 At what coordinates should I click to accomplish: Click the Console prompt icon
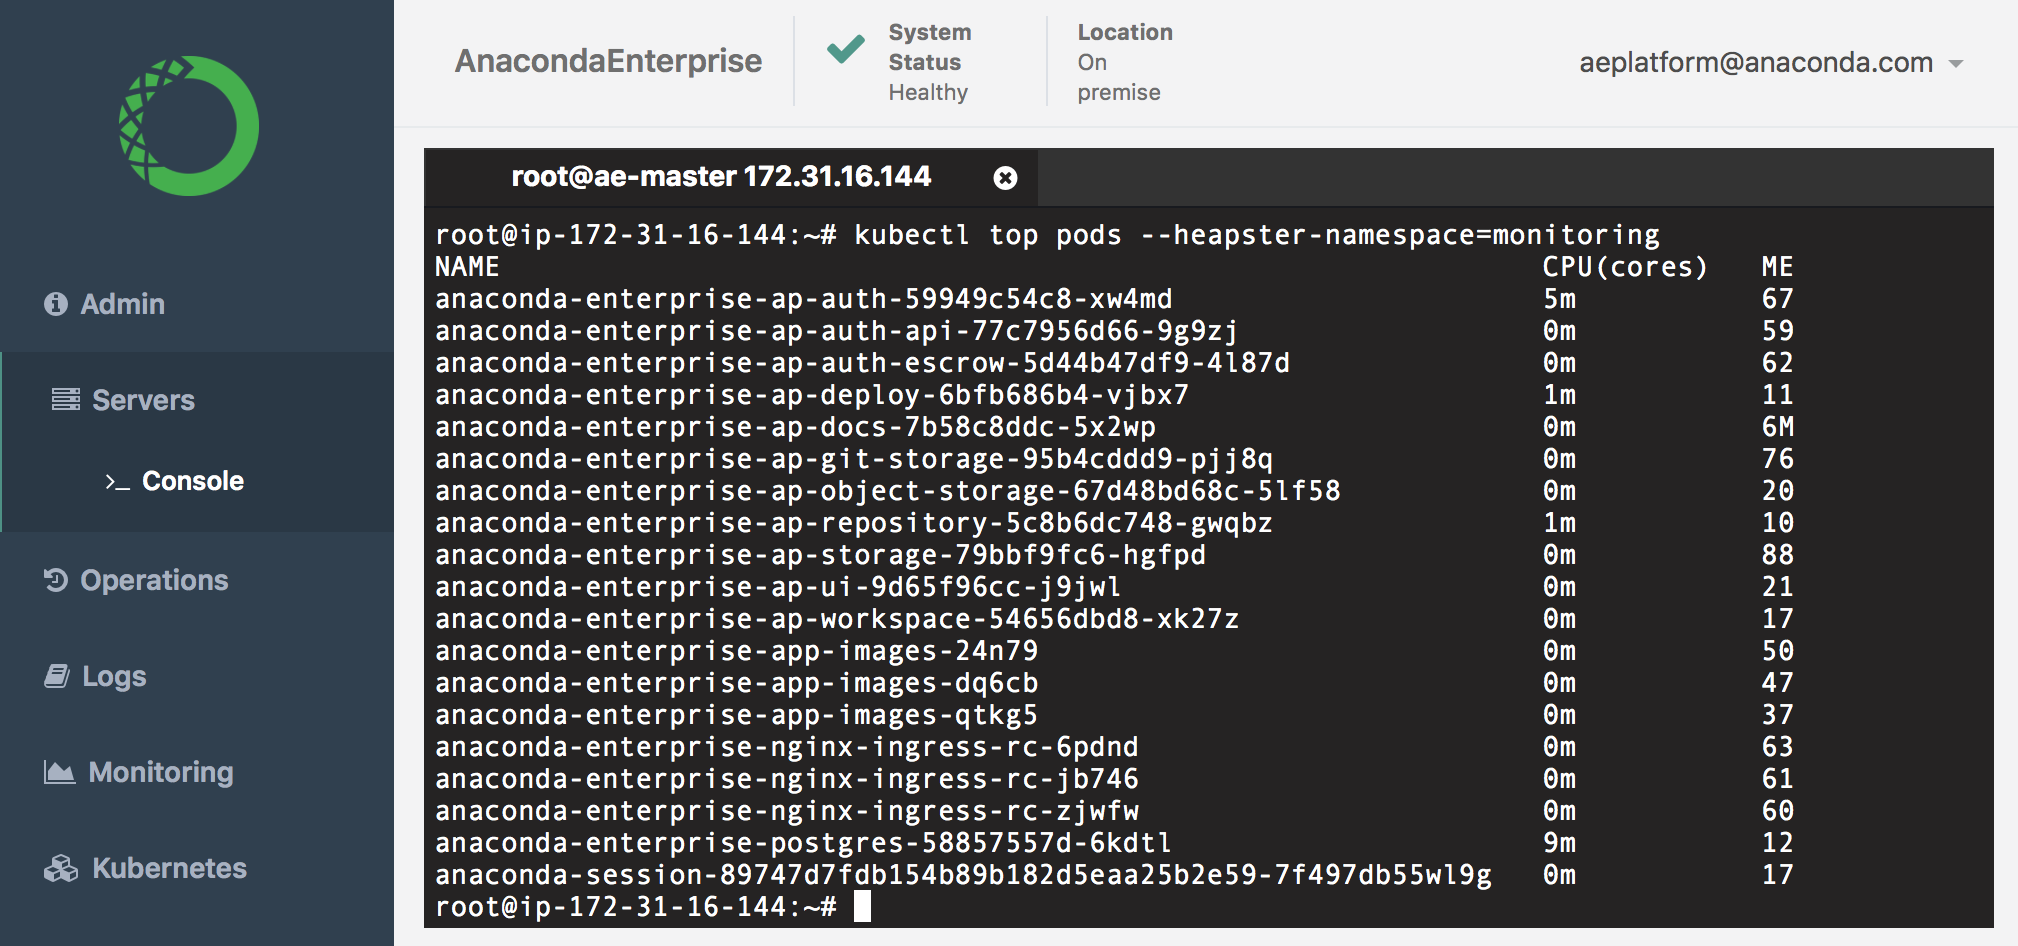(117, 482)
